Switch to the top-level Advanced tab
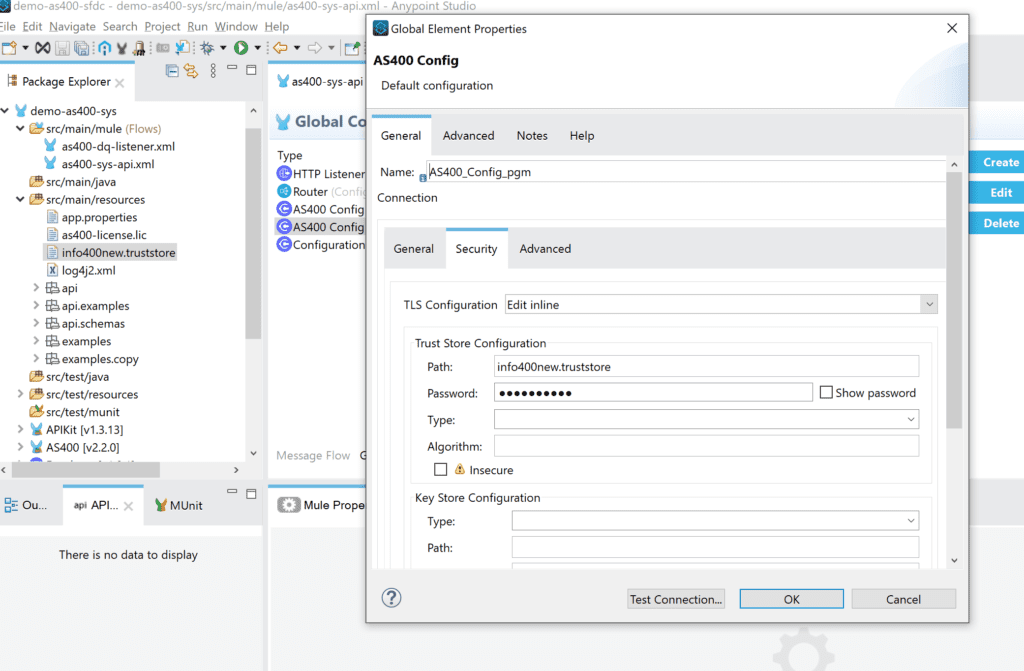The width and height of the screenshot is (1024, 671). (468, 136)
